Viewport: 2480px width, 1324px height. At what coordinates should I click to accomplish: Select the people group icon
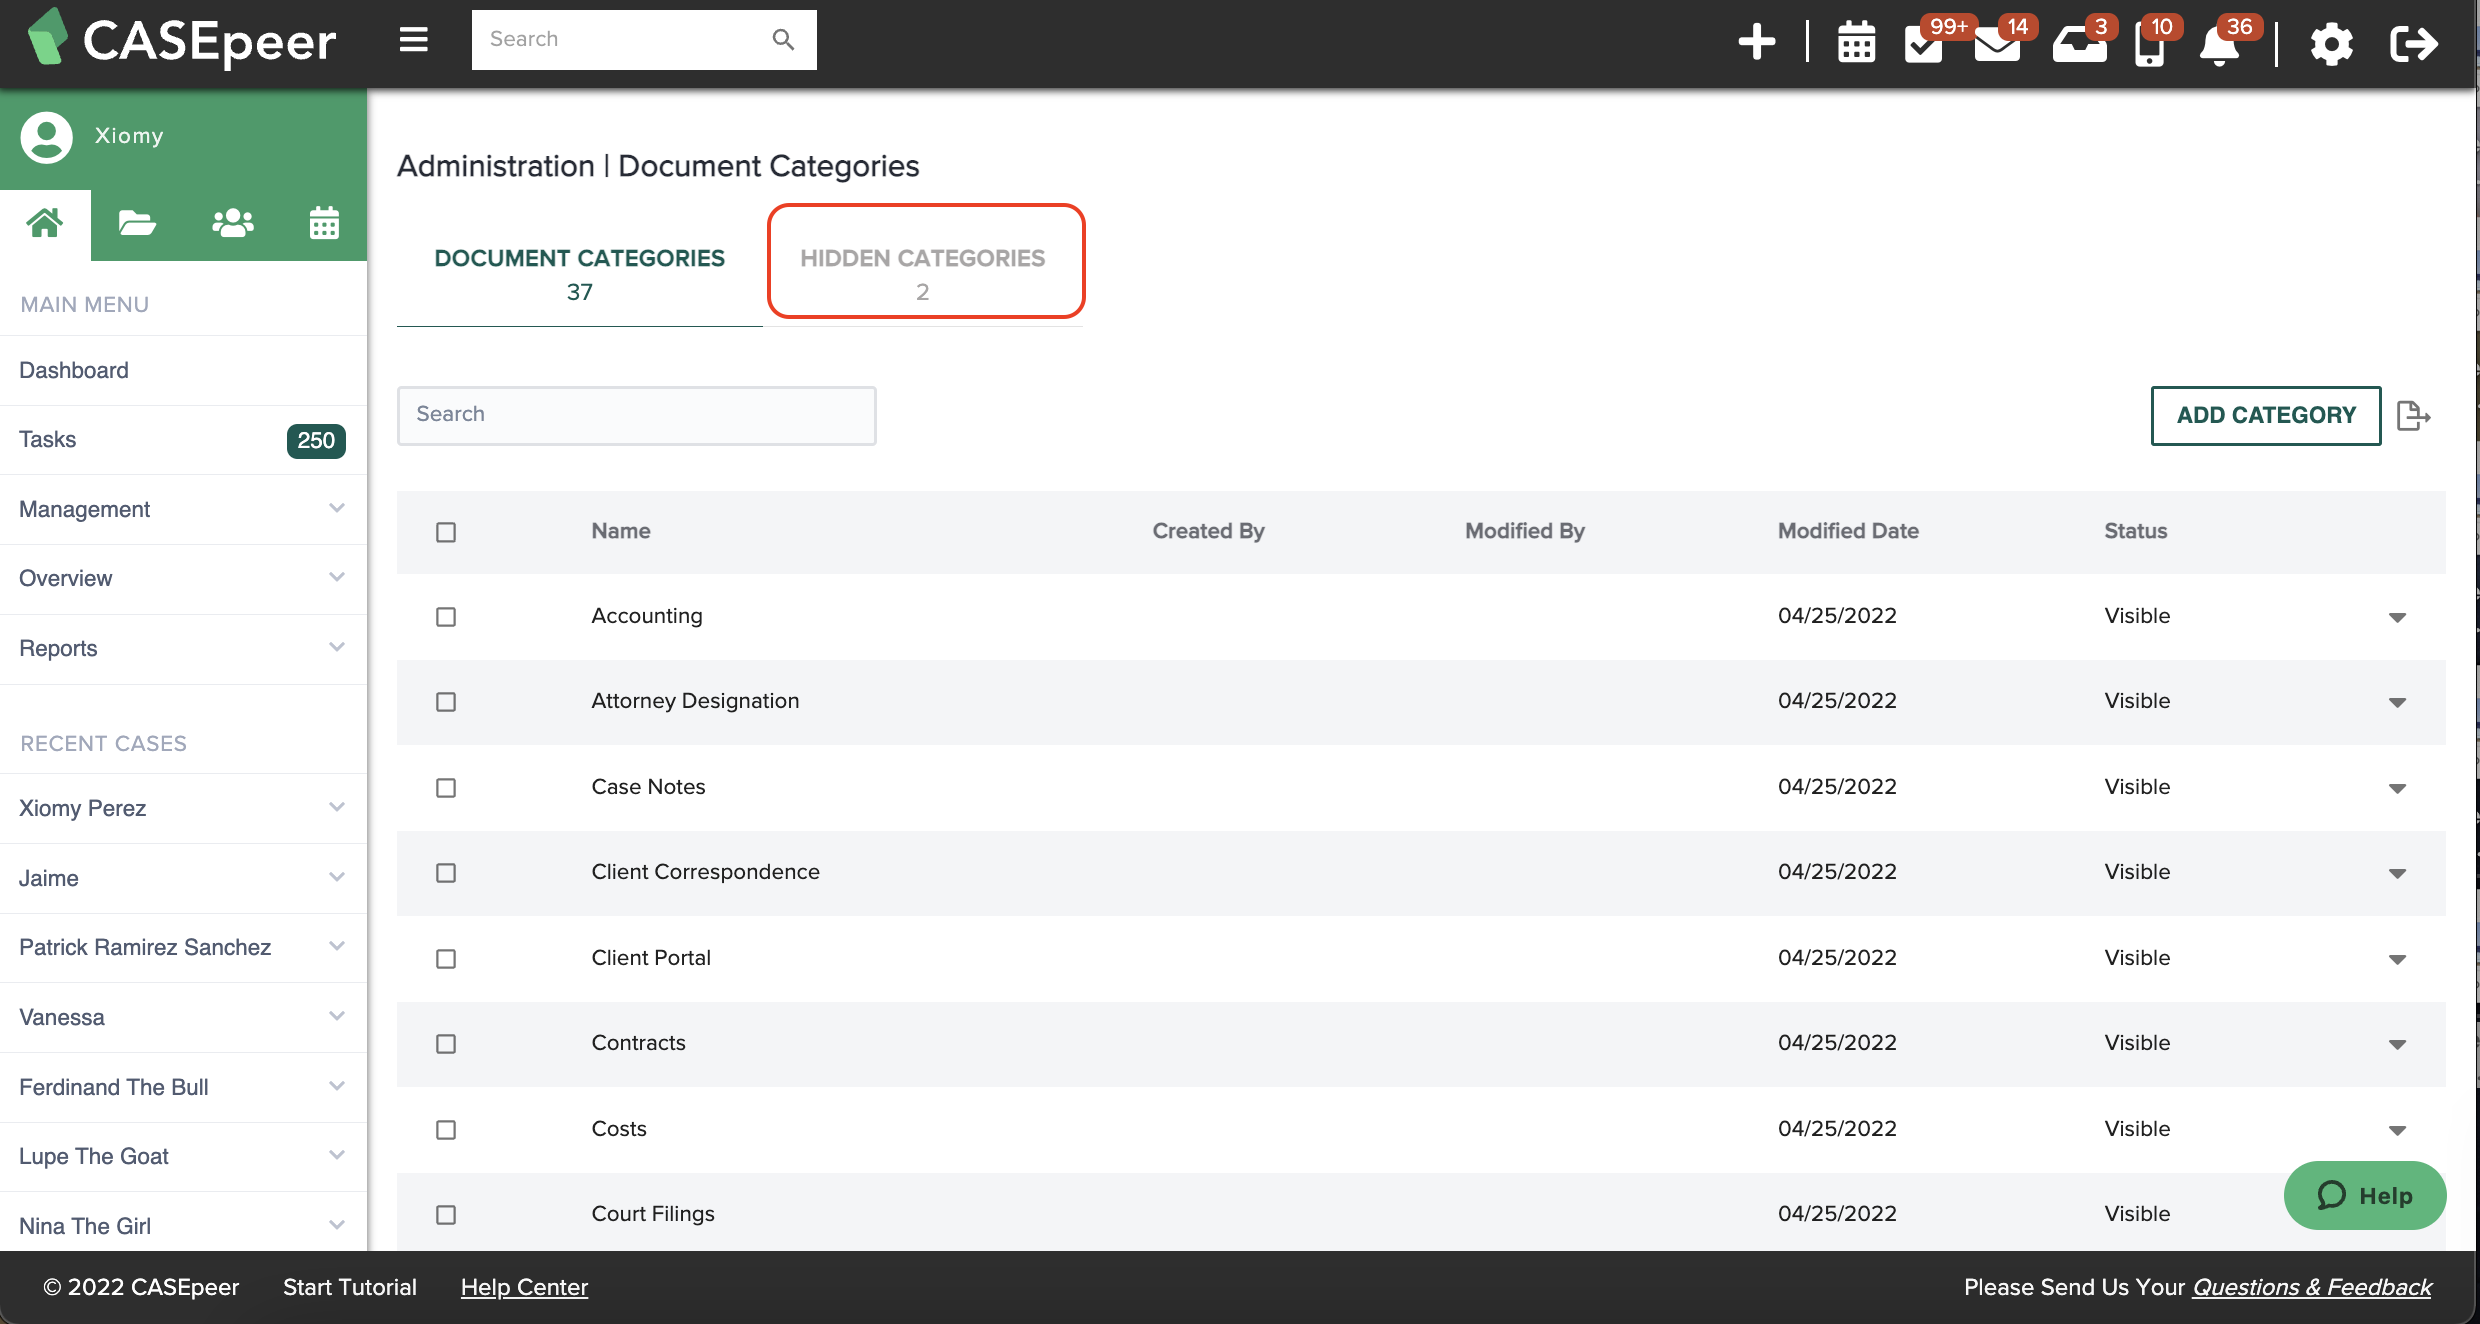232,223
